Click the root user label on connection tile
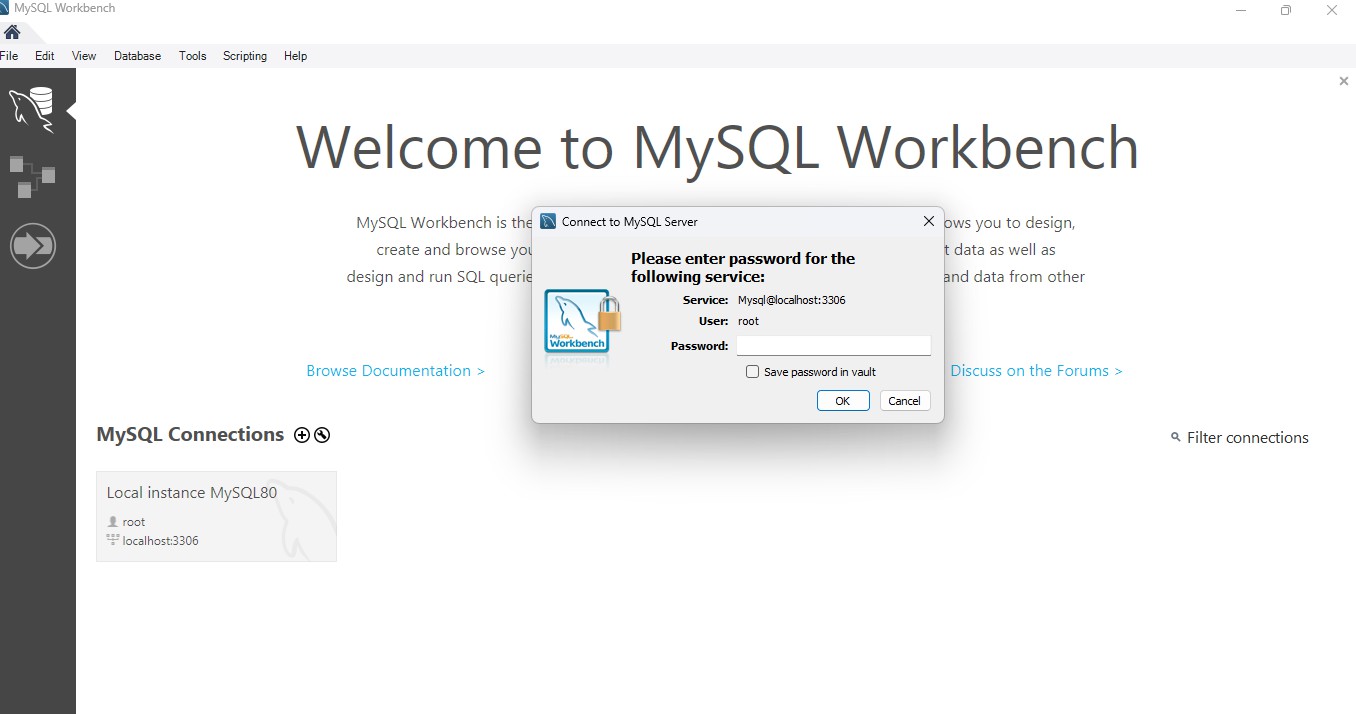 point(134,522)
